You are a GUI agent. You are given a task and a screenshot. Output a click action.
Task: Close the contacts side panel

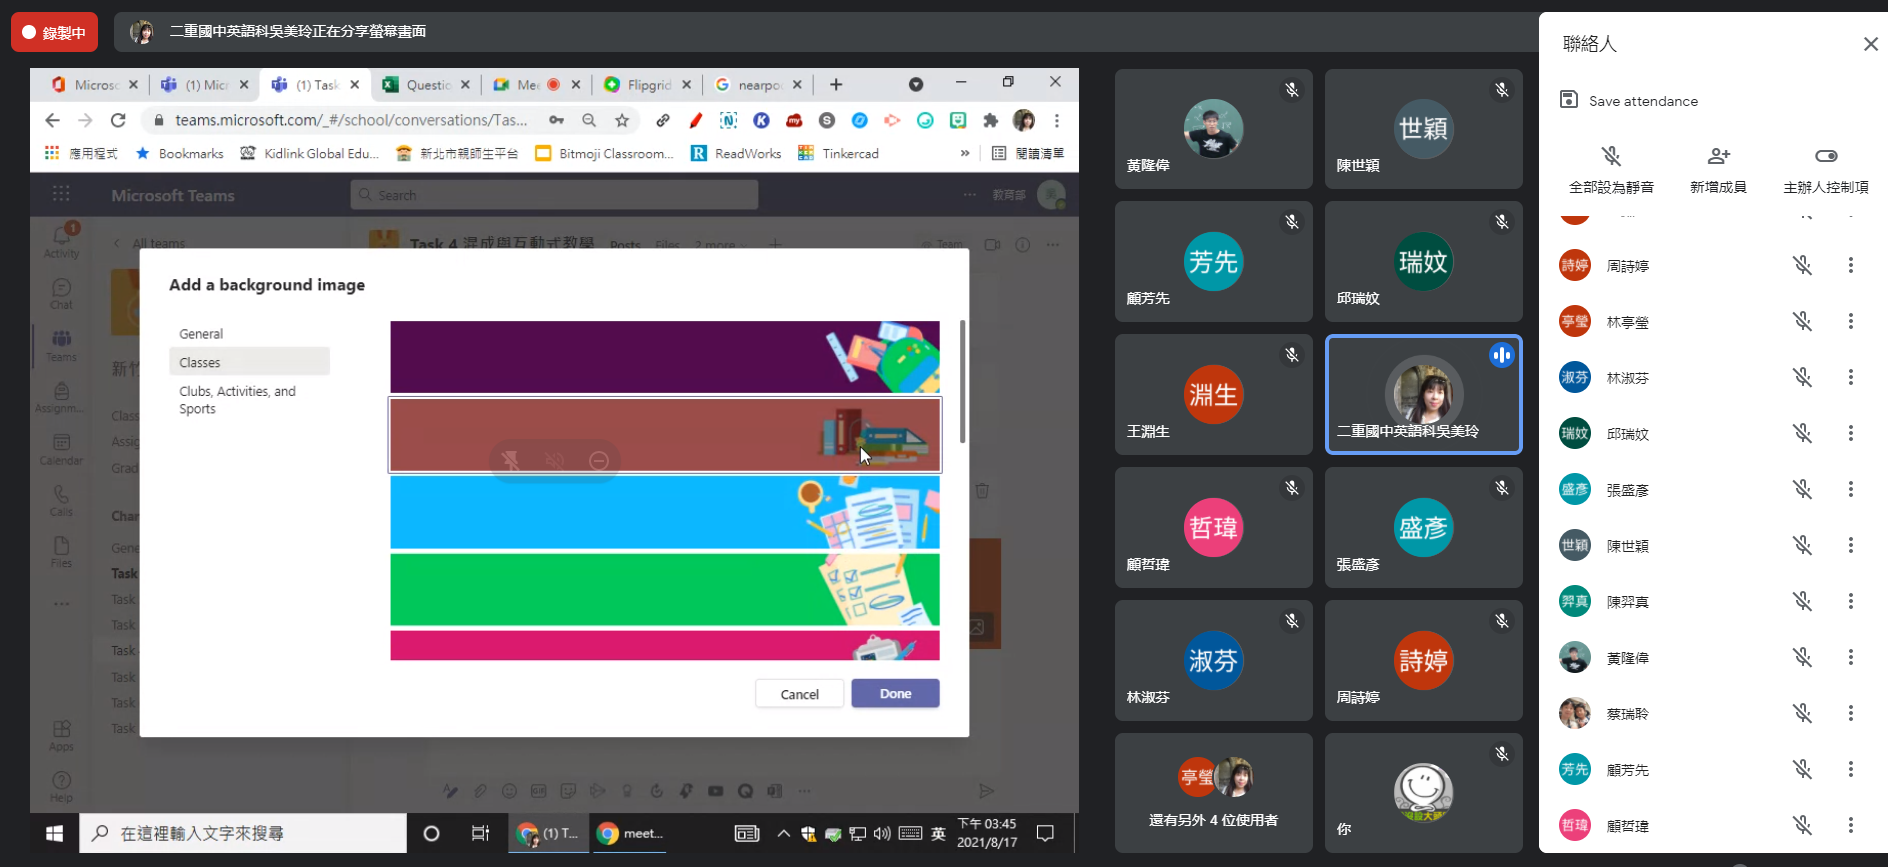click(1870, 44)
